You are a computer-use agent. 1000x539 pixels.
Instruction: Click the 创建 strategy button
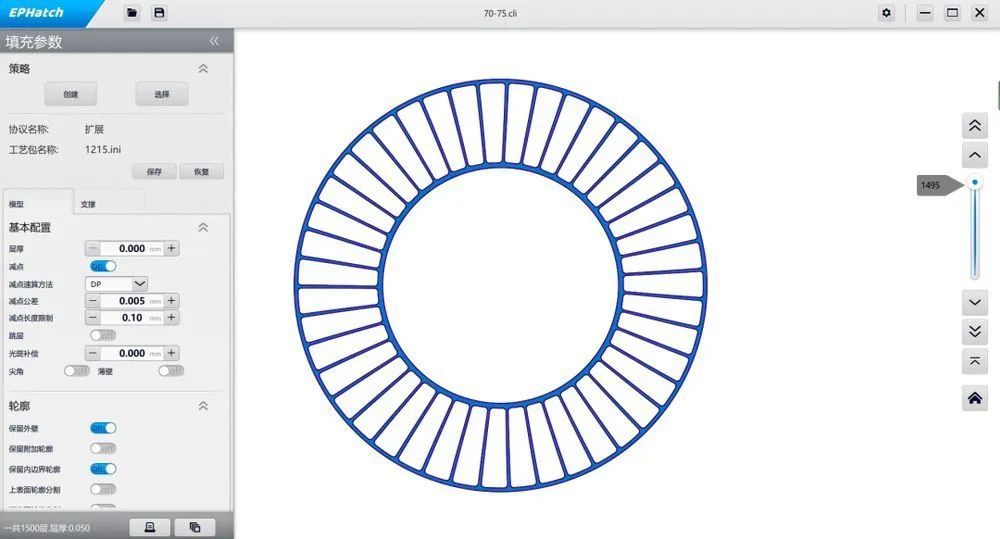tap(71, 94)
